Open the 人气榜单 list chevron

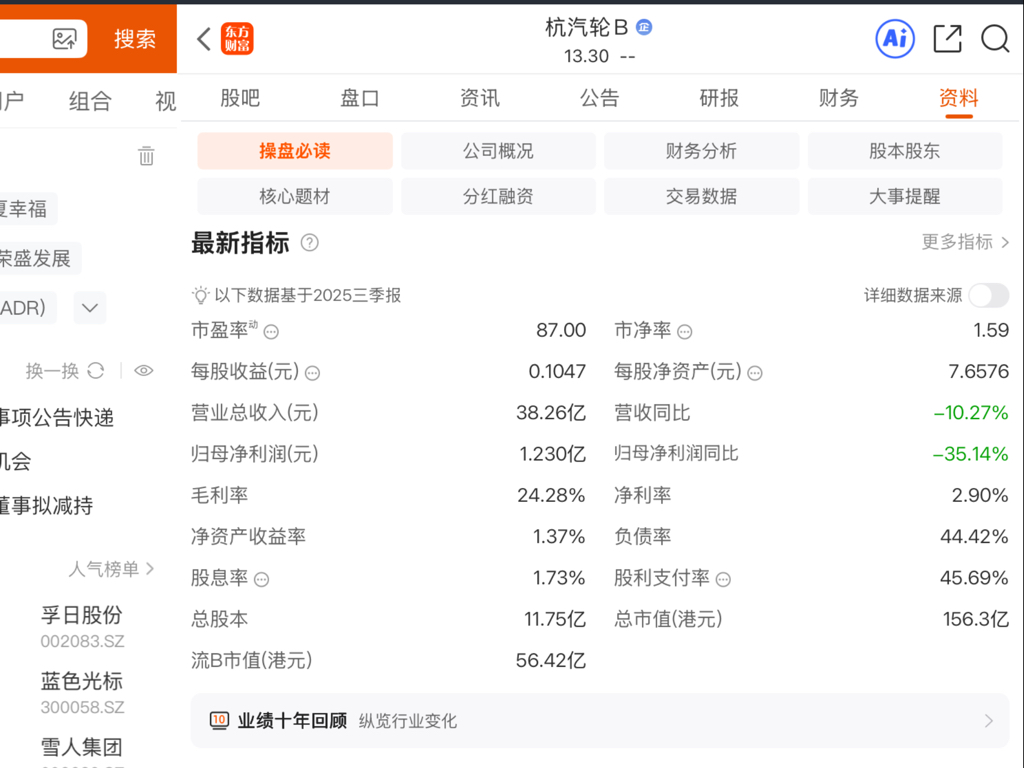tap(150, 569)
